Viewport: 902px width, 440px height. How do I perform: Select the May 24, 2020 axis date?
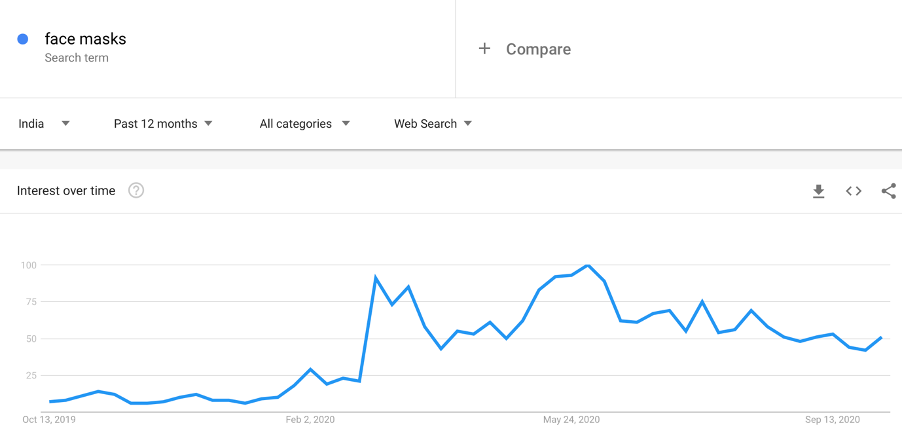(571, 420)
